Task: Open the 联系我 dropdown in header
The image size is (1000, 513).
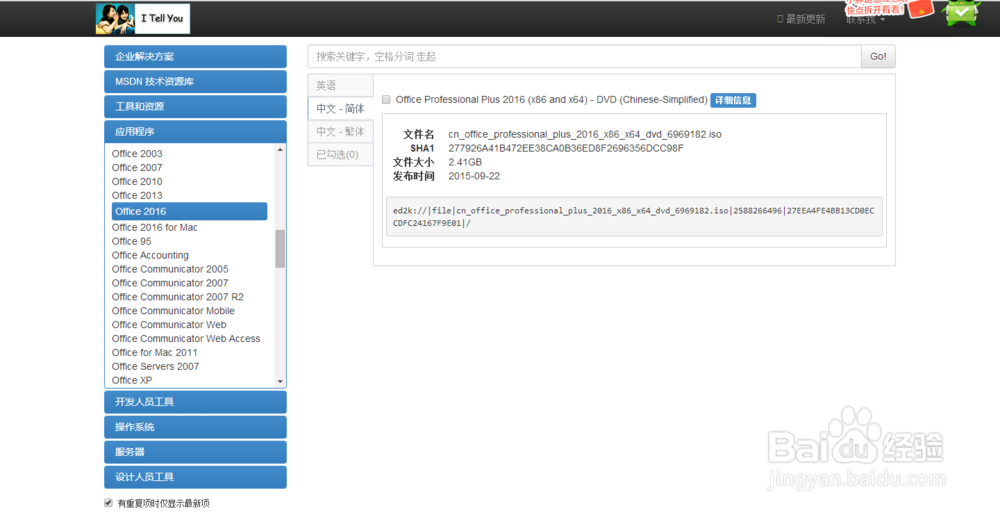Action: click(865, 20)
